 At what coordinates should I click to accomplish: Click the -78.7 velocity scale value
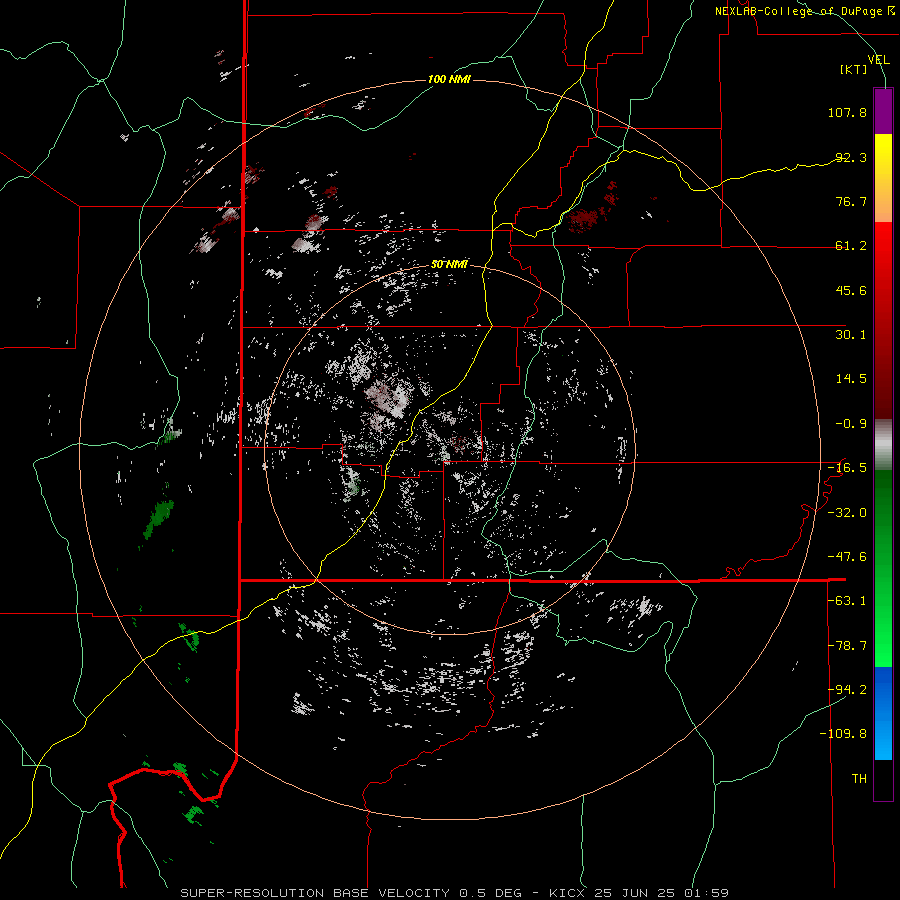[847, 646]
